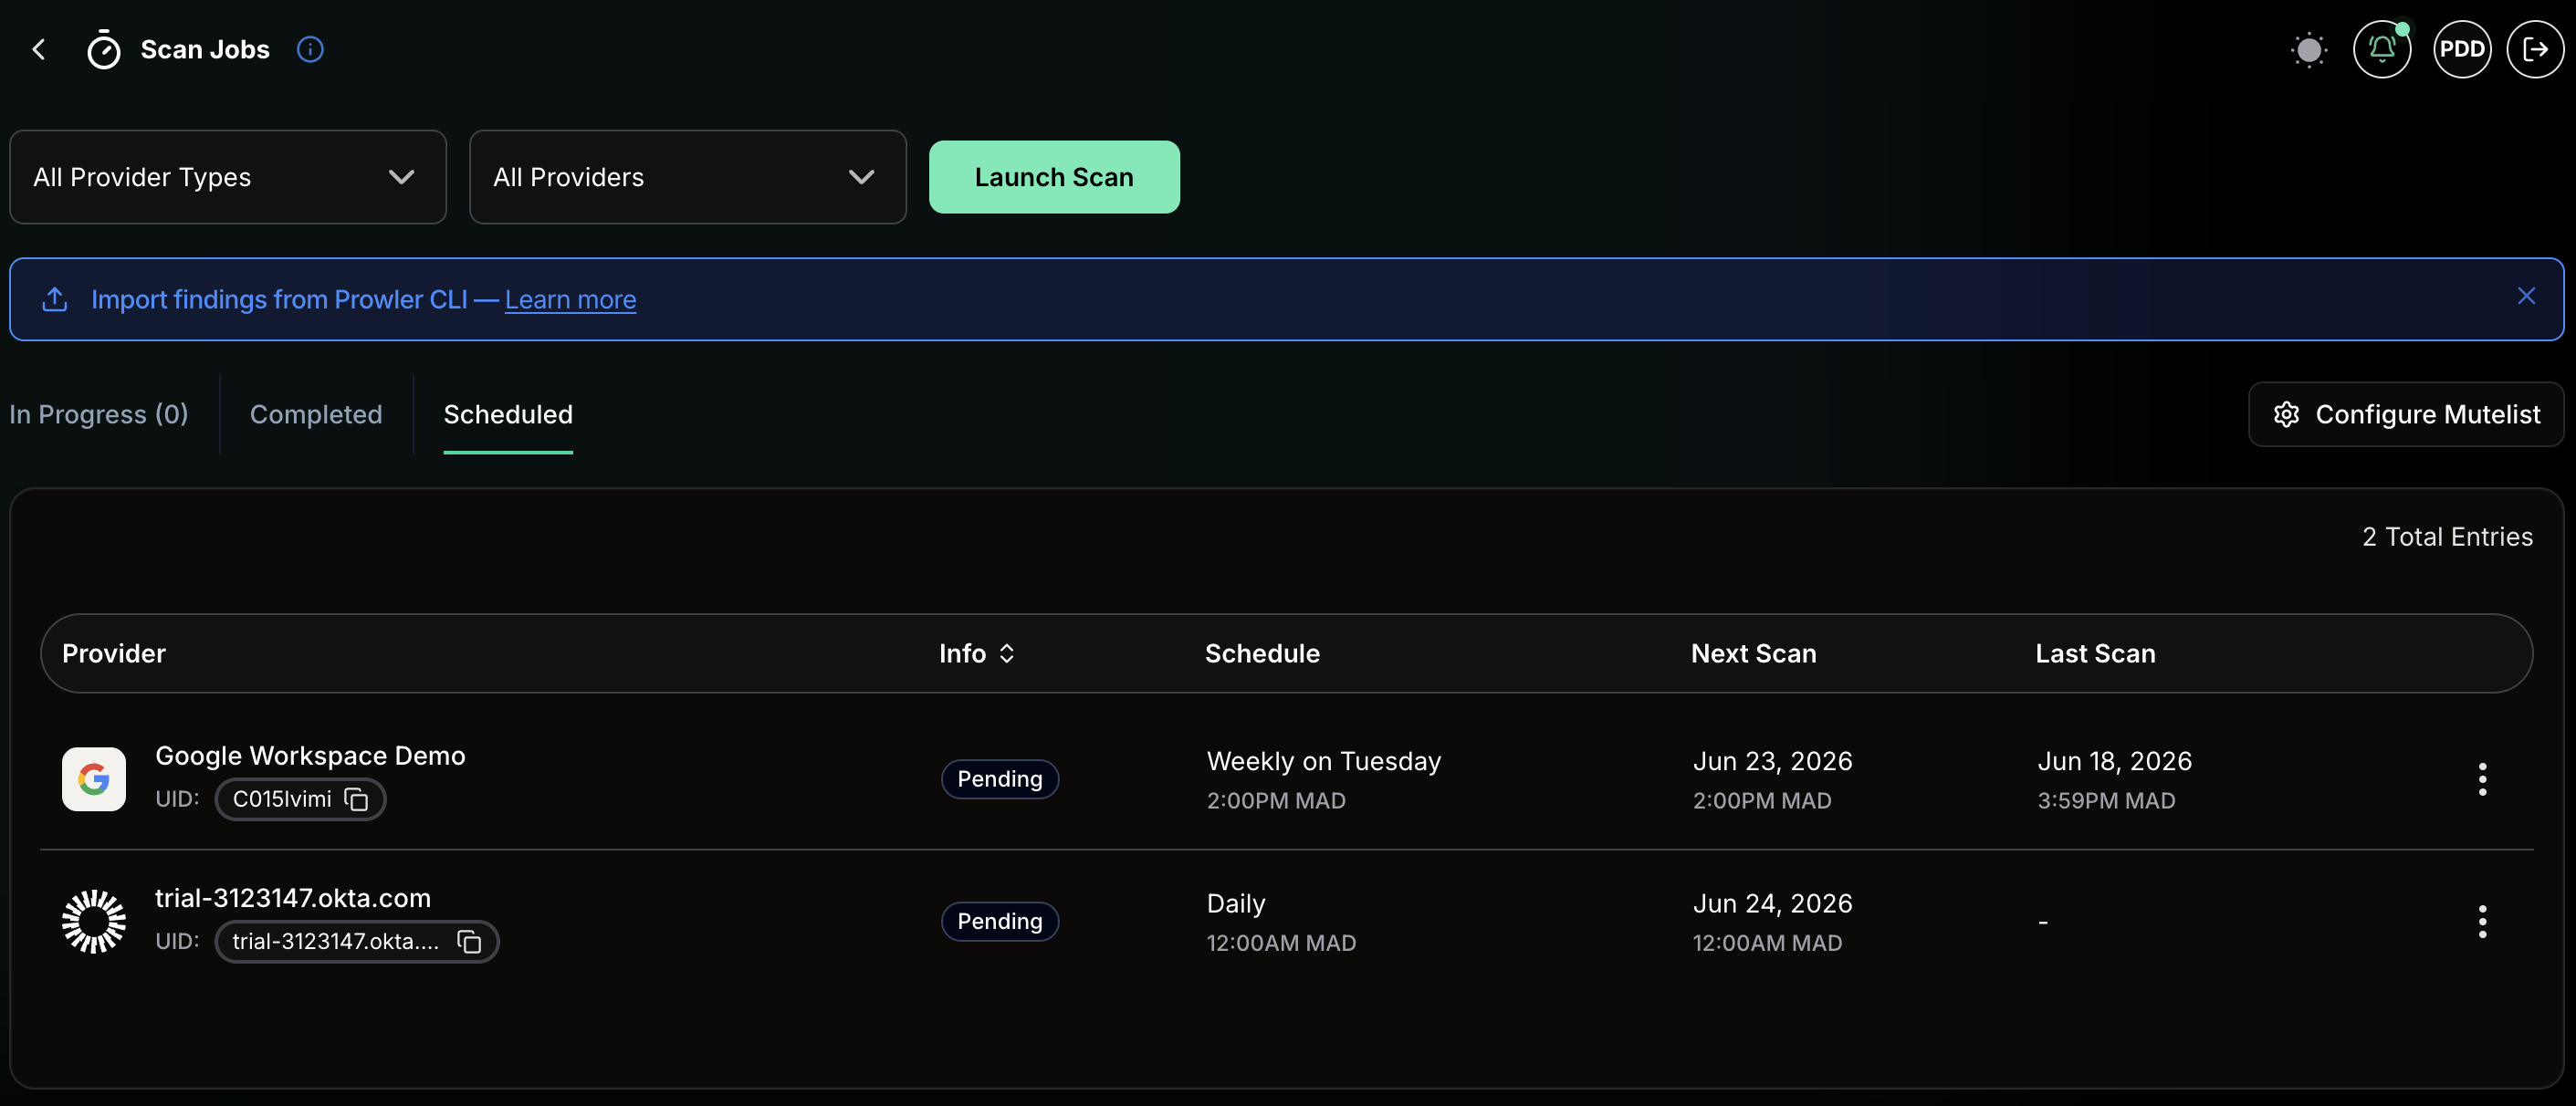Expand the All Providers dropdown
Image resolution: width=2576 pixels, height=1106 pixels.
tap(688, 177)
